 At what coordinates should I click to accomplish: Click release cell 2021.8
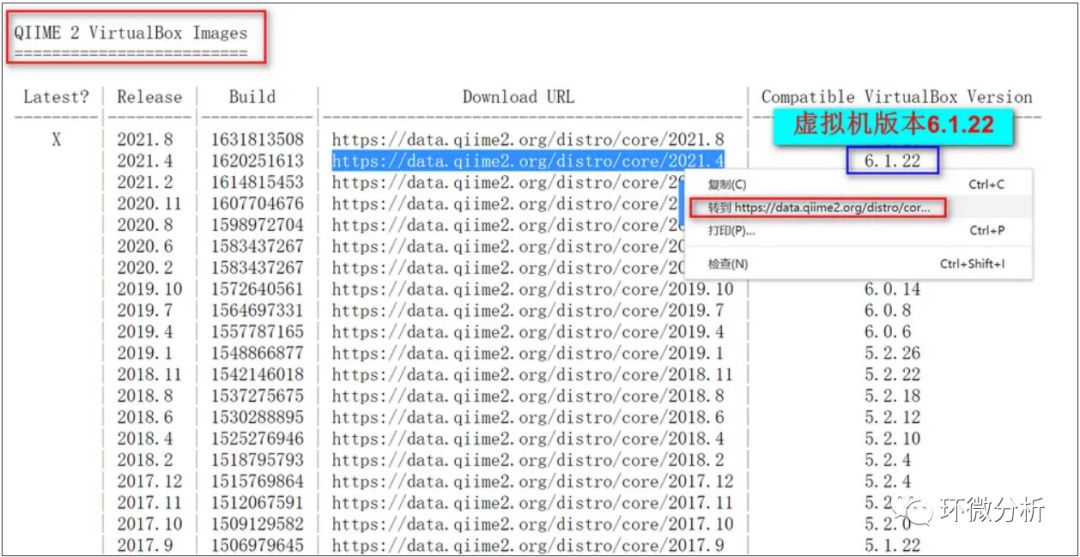click(x=145, y=140)
